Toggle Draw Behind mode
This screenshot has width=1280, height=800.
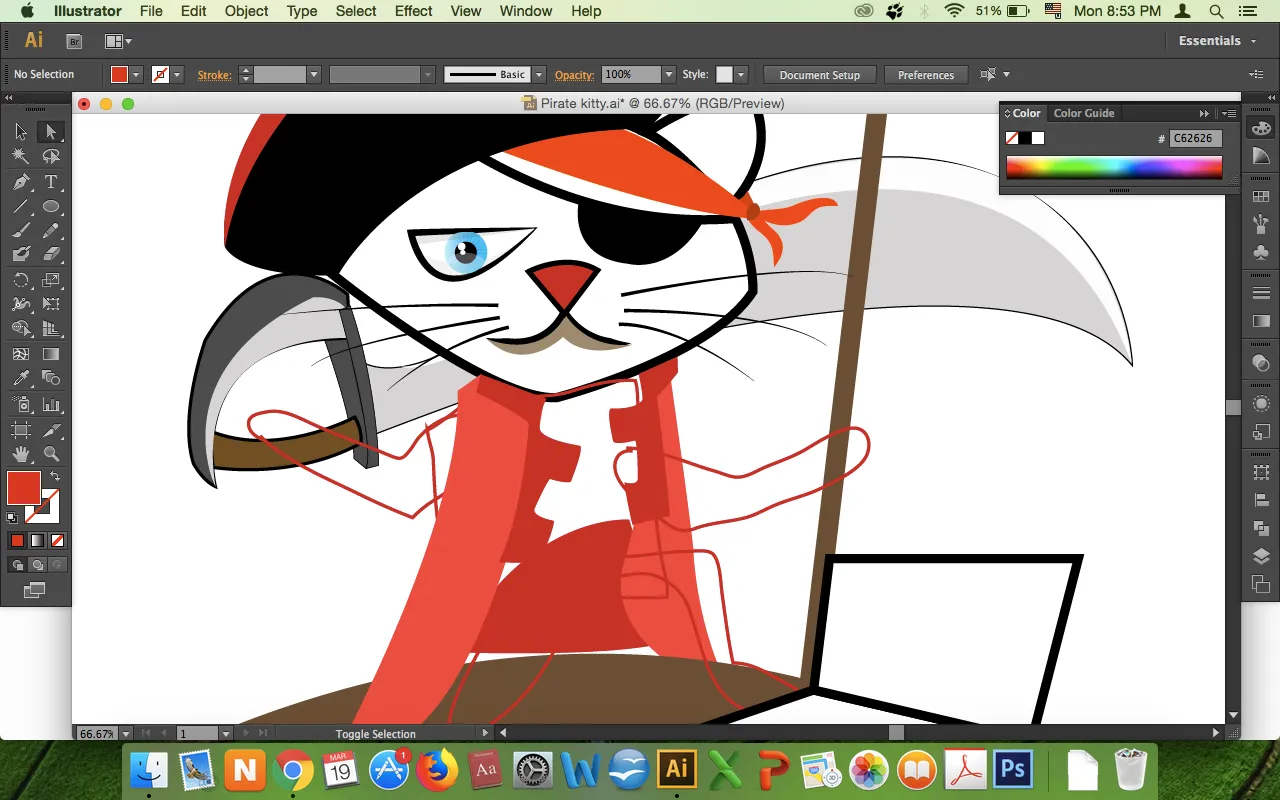[37, 565]
